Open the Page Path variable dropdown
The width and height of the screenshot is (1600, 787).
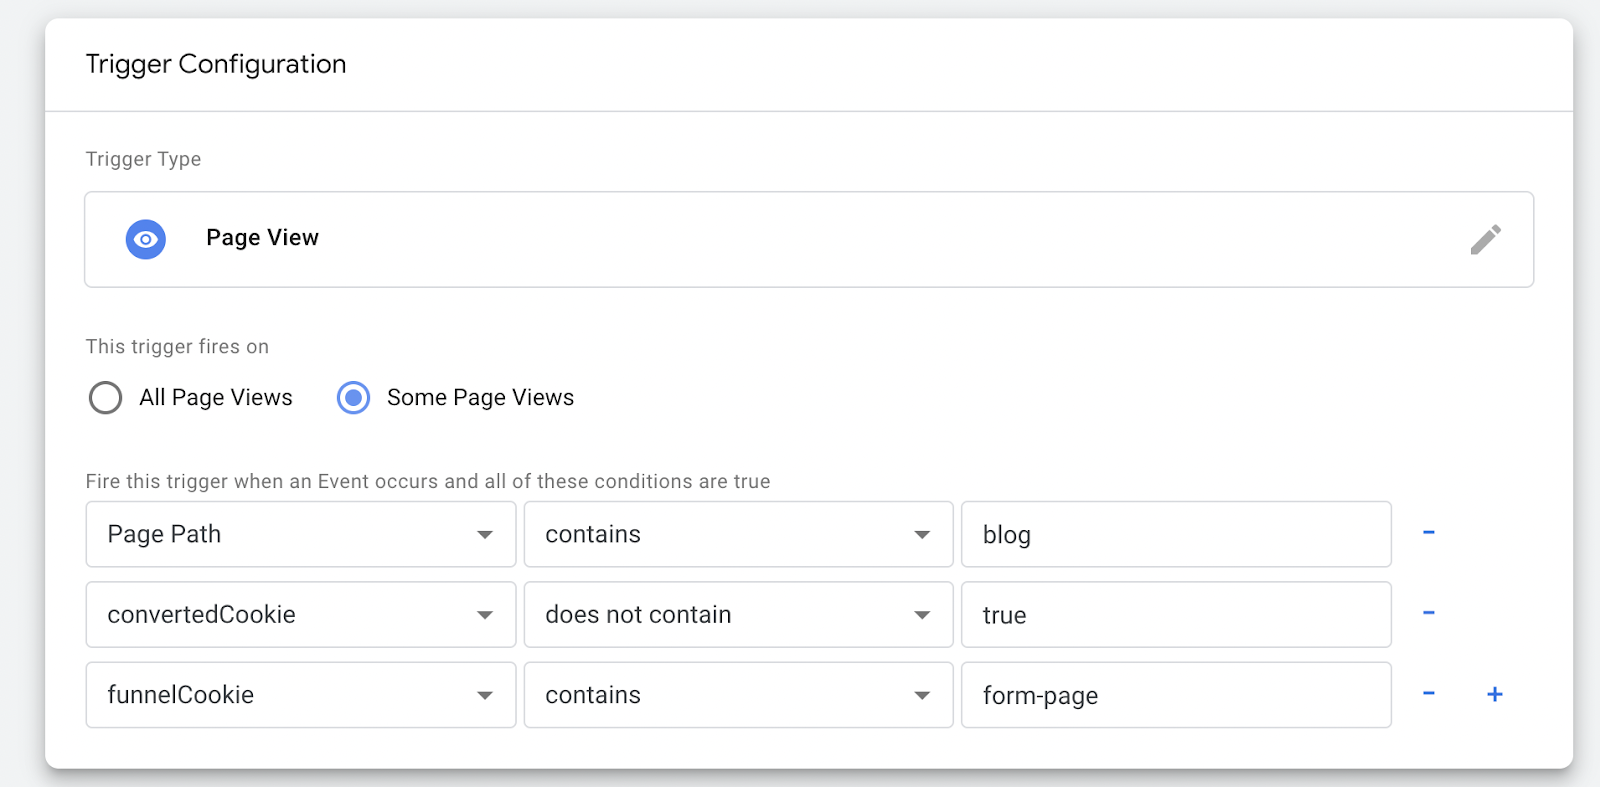(300, 534)
